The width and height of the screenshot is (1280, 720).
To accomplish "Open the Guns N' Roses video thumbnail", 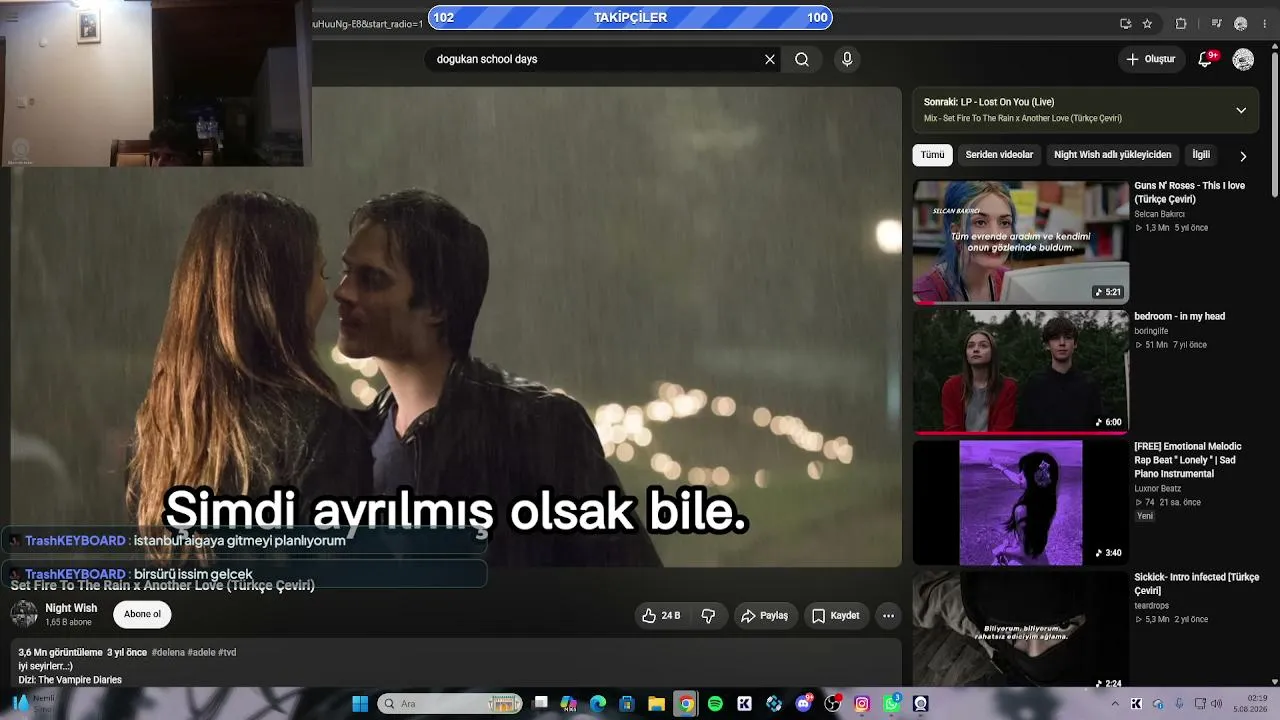I will (1020, 242).
